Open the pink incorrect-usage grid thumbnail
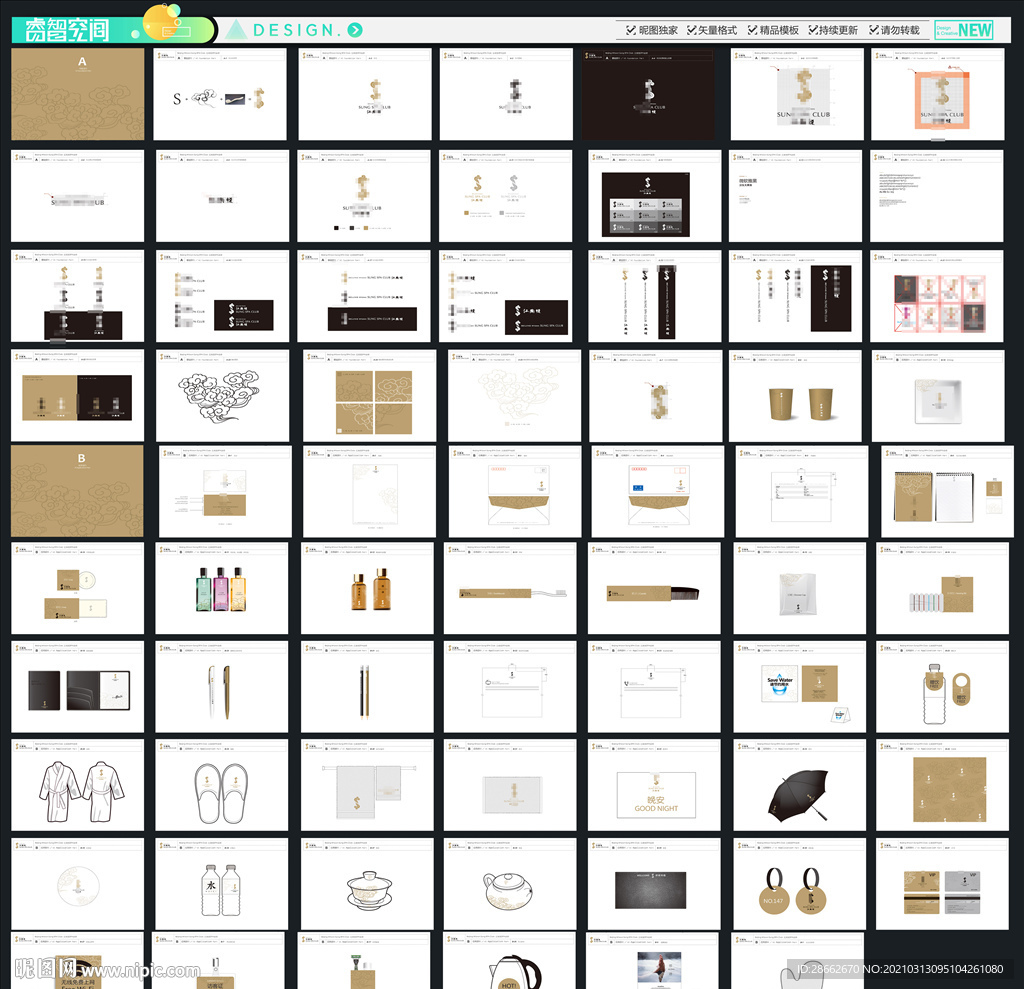Image resolution: width=1024 pixels, height=989 pixels. pos(936,296)
